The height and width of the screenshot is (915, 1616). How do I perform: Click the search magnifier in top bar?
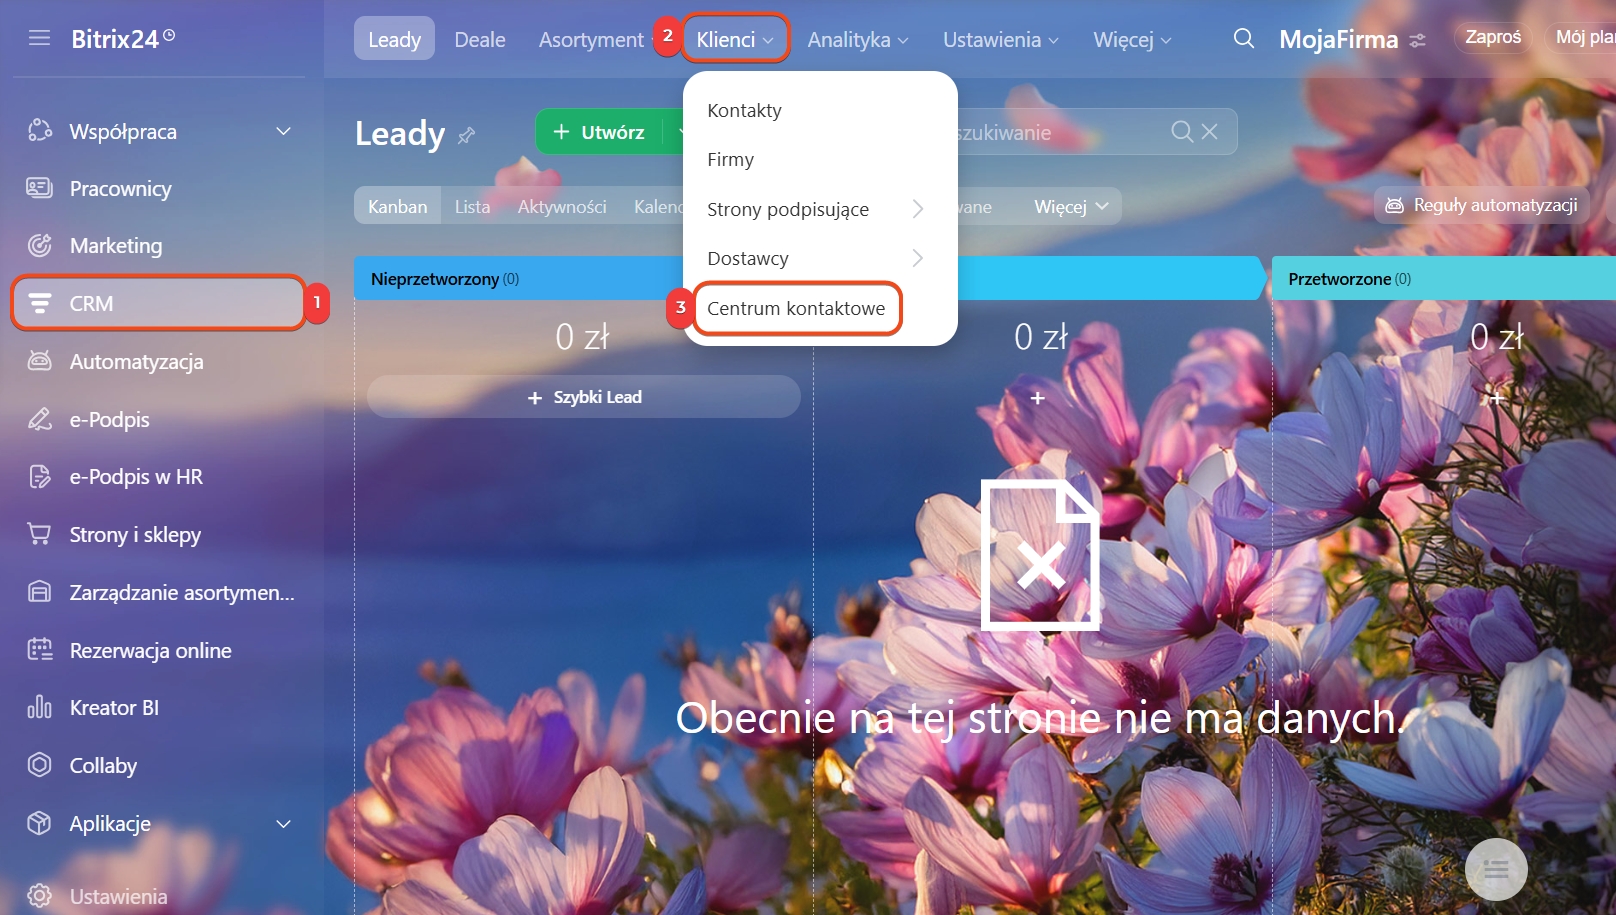click(1244, 39)
